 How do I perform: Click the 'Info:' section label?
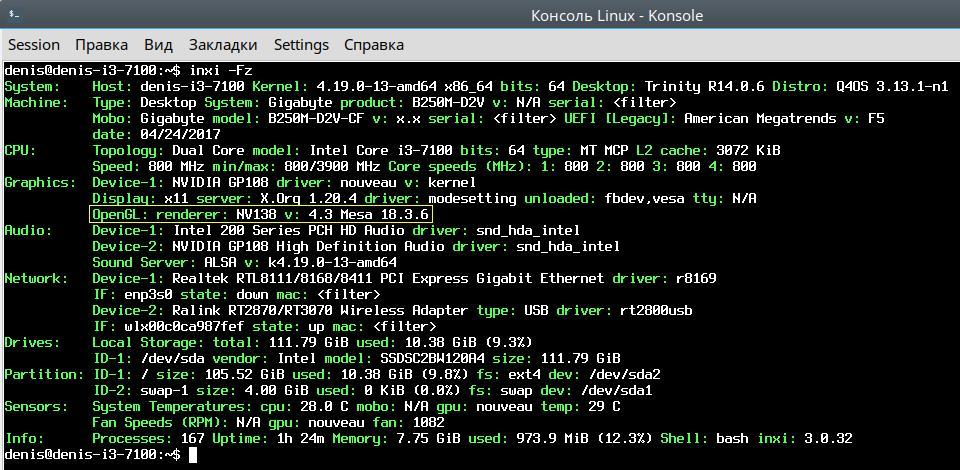click(24, 438)
